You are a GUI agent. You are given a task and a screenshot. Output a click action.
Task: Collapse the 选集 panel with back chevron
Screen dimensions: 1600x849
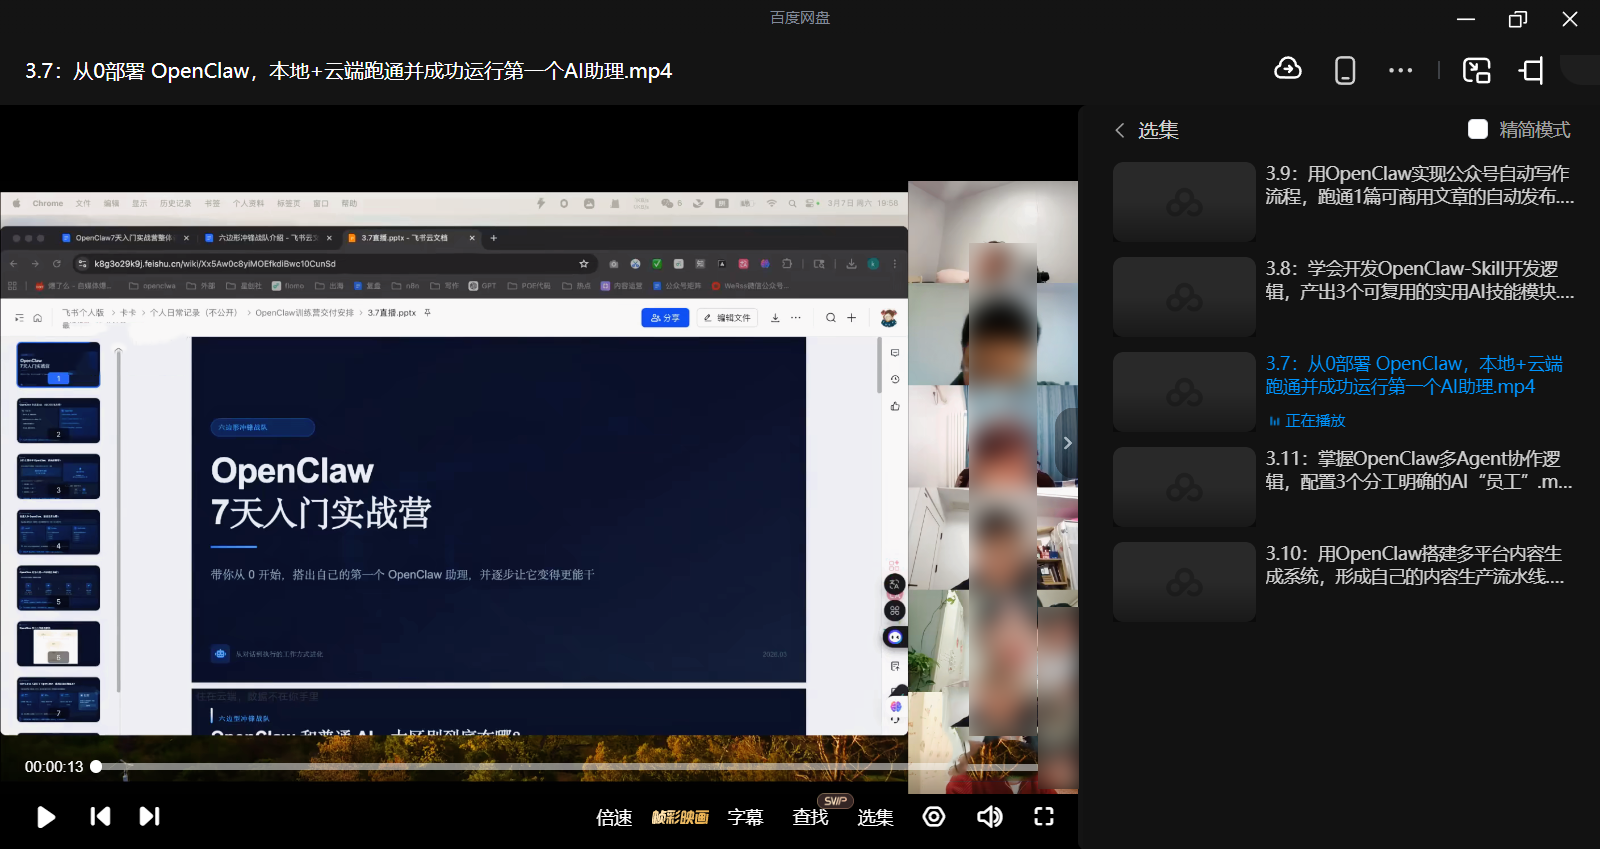tap(1120, 131)
